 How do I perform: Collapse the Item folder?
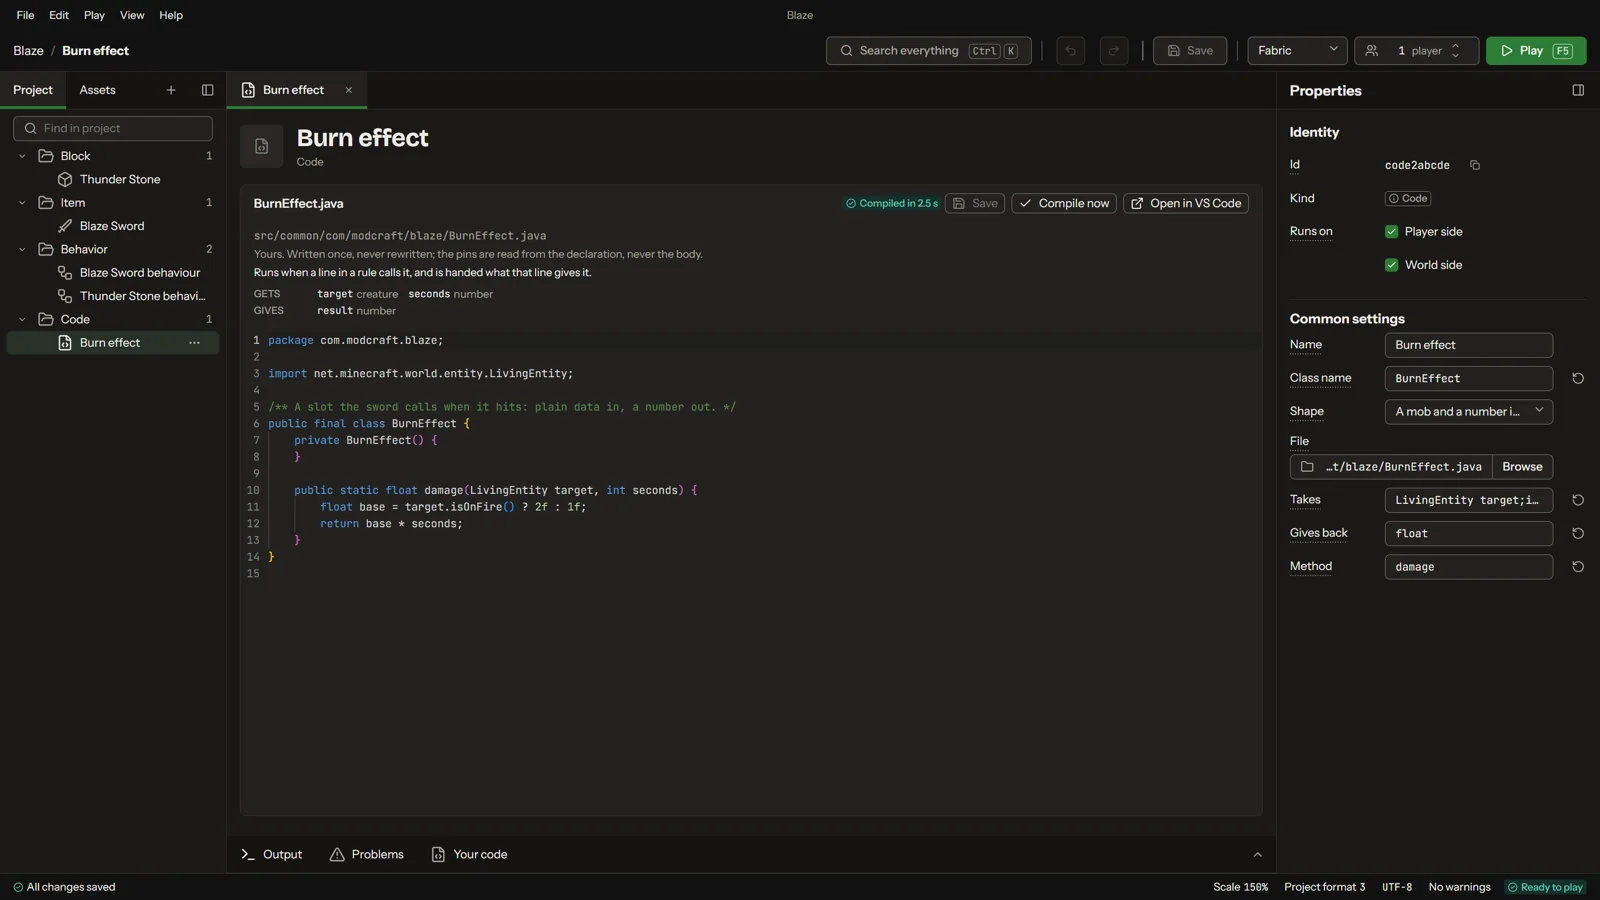click(x=22, y=202)
